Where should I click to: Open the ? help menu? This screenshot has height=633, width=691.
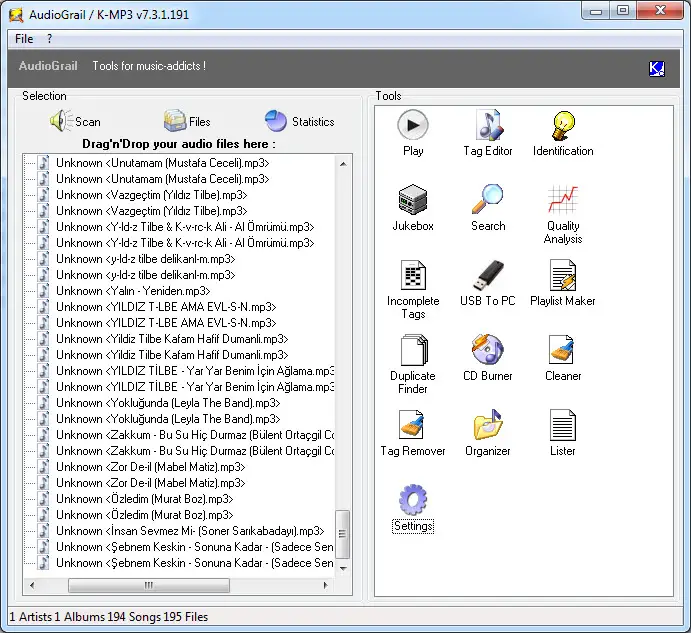49,39
